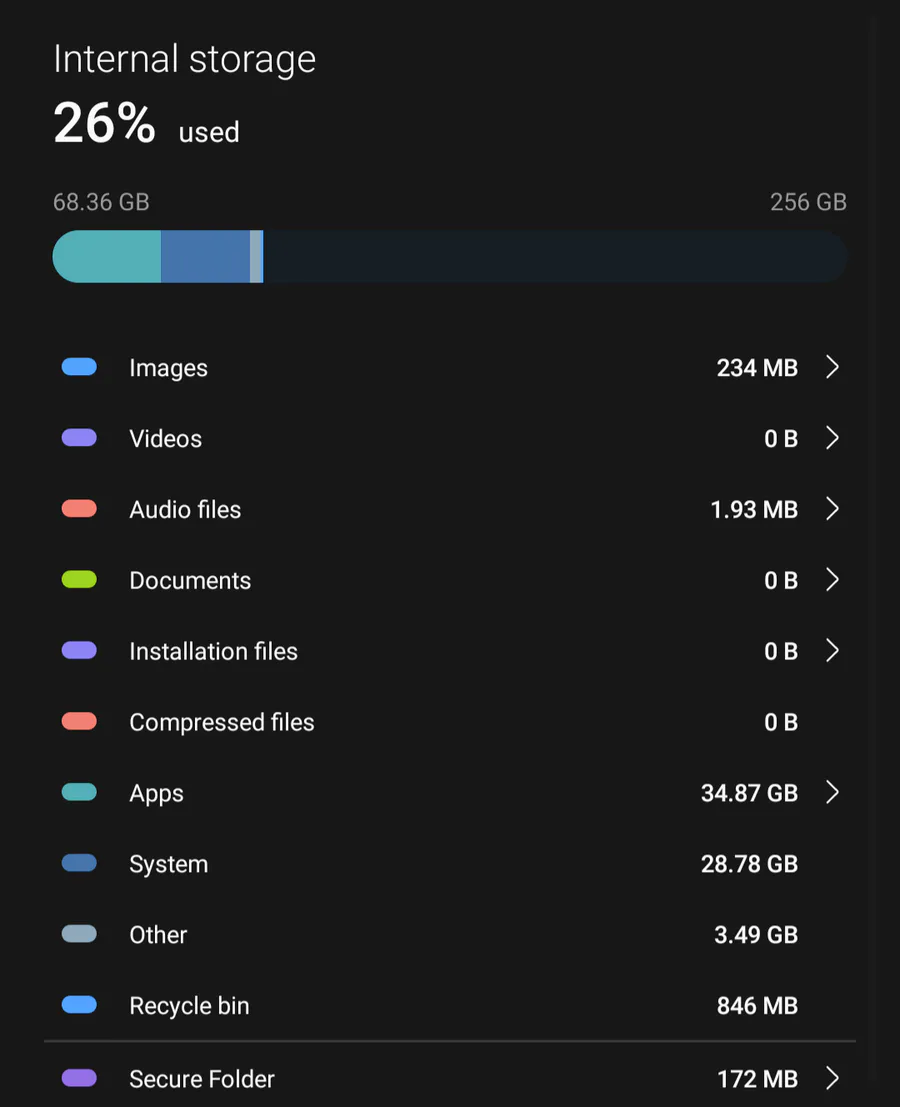The height and width of the screenshot is (1107, 900).
Task: Tap the chevron next to Audio files
Action: coord(832,510)
